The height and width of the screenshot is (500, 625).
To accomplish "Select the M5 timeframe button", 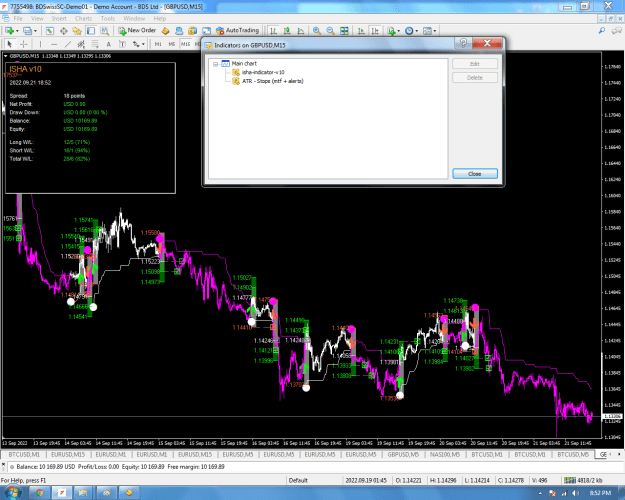I will coord(172,44).
